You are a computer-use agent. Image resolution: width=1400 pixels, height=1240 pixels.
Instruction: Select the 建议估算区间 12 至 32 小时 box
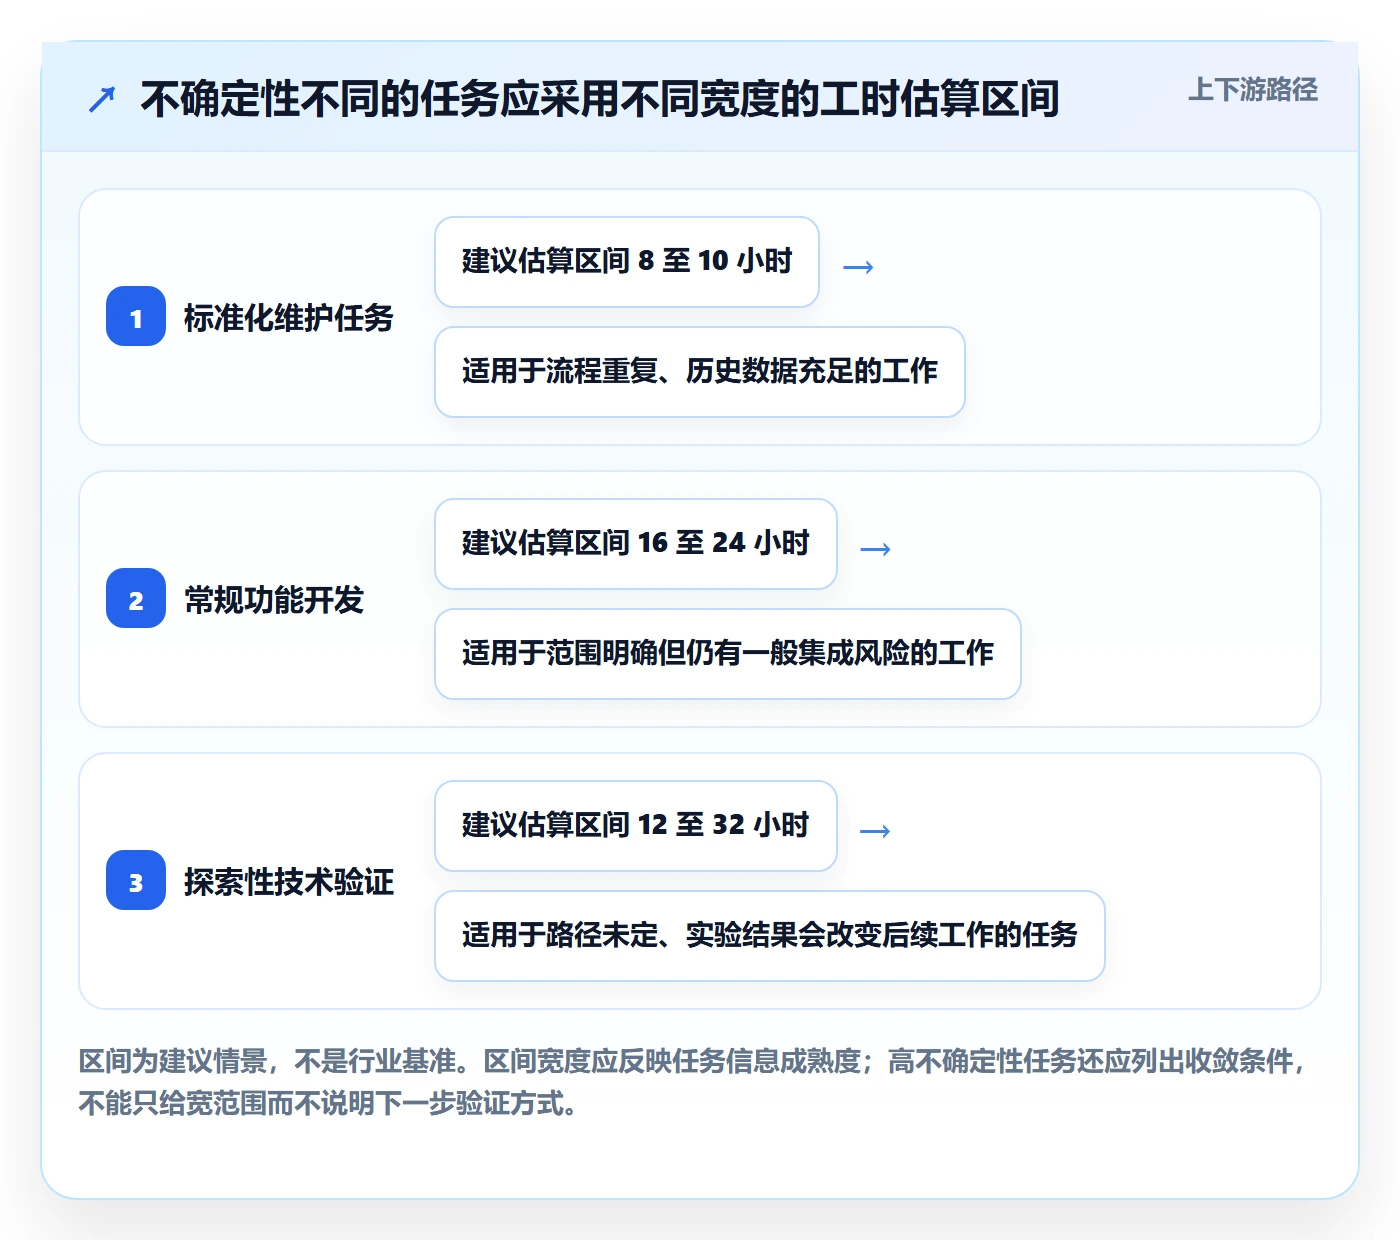coord(636,826)
